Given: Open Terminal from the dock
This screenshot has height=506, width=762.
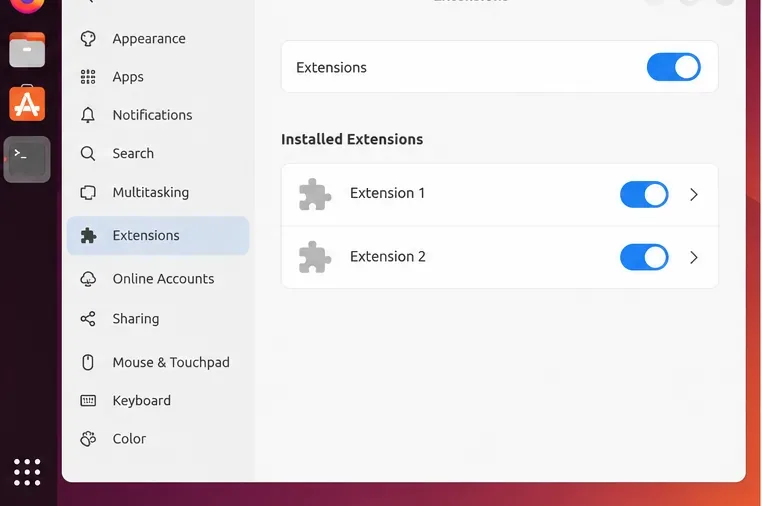Looking at the screenshot, I should click(27, 159).
